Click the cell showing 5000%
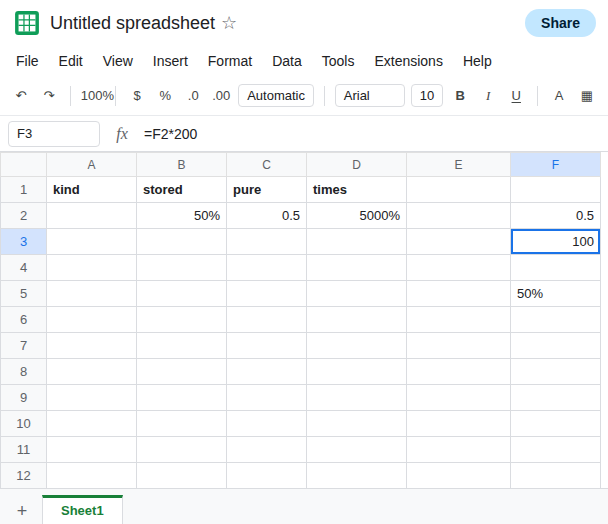 [x=356, y=216]
